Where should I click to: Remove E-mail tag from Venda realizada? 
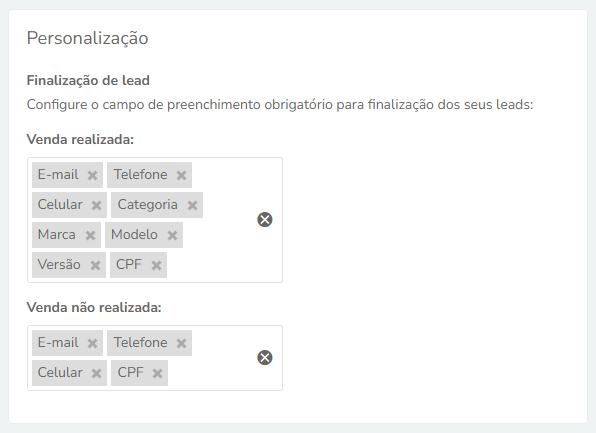pyautogui.click(x=92, y=175)
